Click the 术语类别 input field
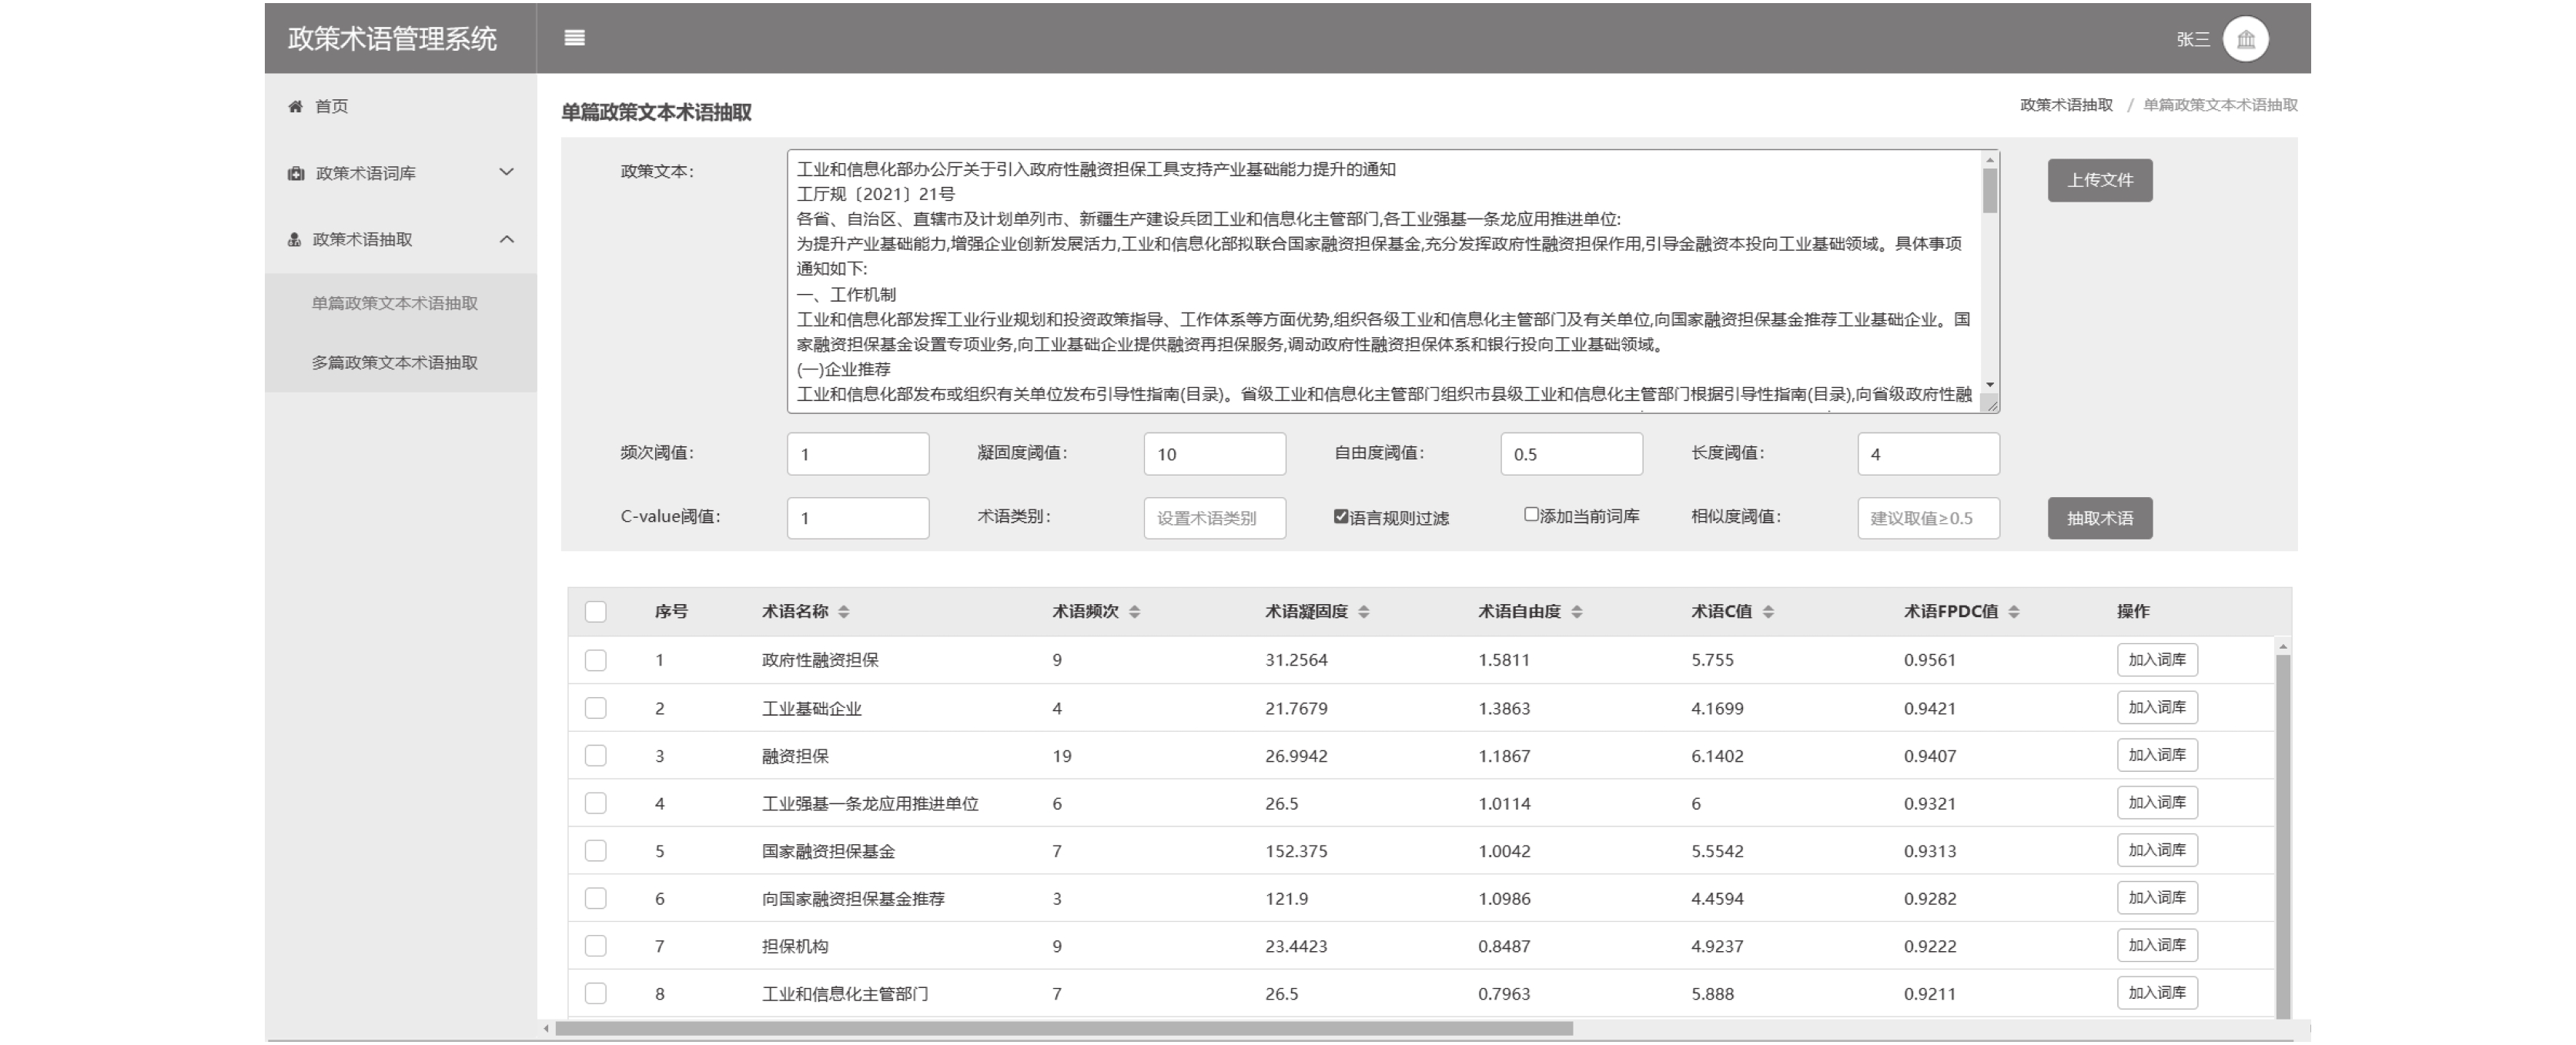The image size is (2576, 1045). [x=1215, y=518]
